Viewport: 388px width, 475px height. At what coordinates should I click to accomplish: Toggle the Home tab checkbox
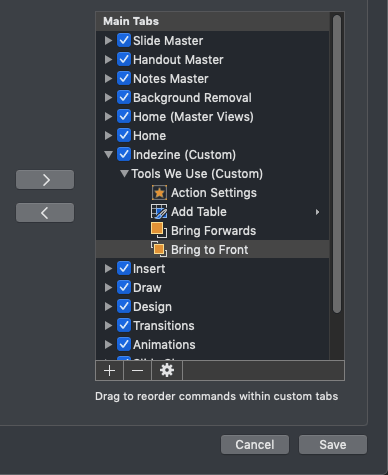click(x=124, y=135)
